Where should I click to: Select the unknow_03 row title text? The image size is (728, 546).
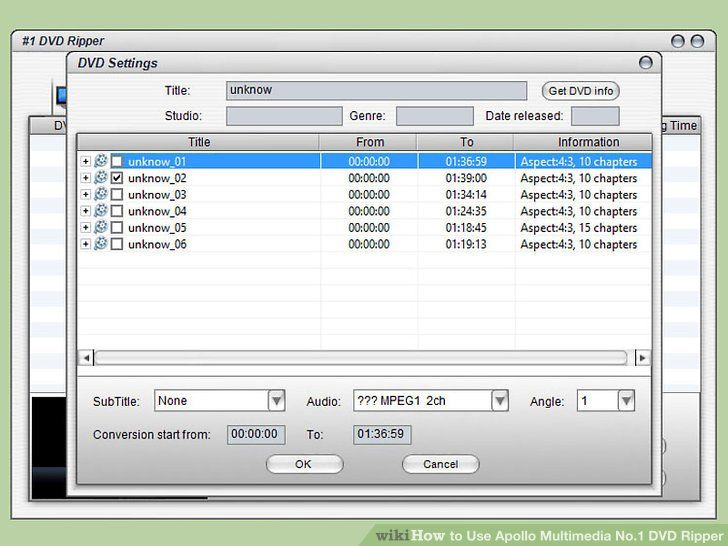[157, 195]
